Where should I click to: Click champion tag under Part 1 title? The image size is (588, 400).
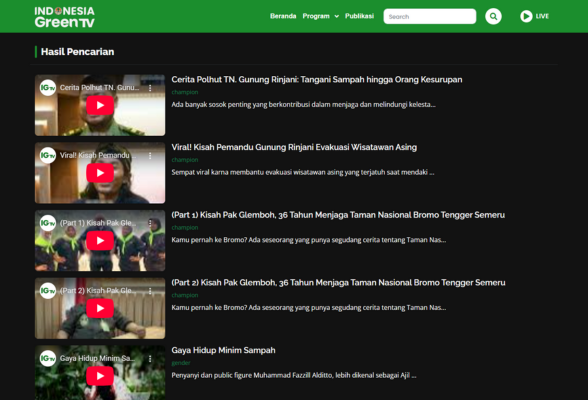[185, 228]
